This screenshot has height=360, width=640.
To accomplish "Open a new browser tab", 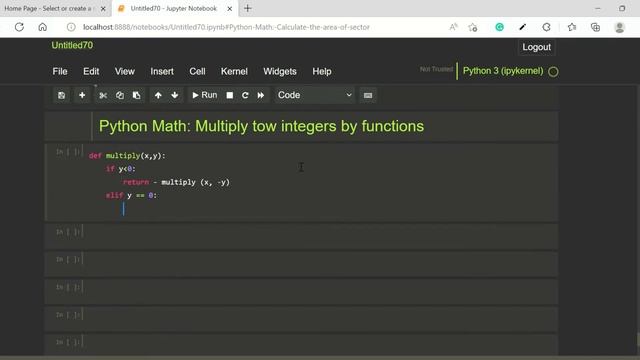I will 248,8.
